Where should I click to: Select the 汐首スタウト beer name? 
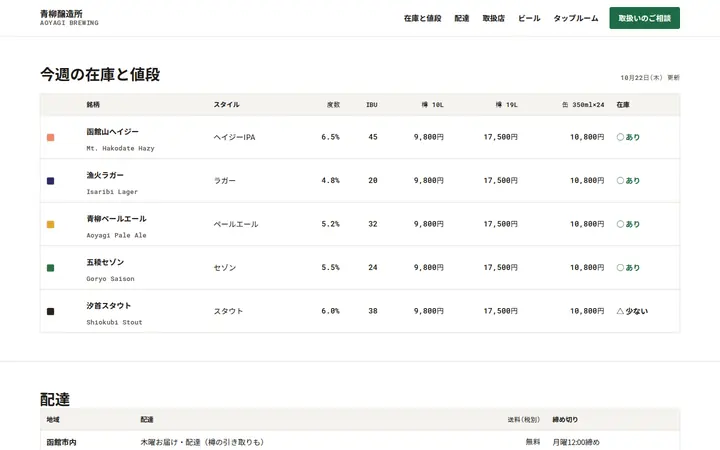[x=109, y=306]
